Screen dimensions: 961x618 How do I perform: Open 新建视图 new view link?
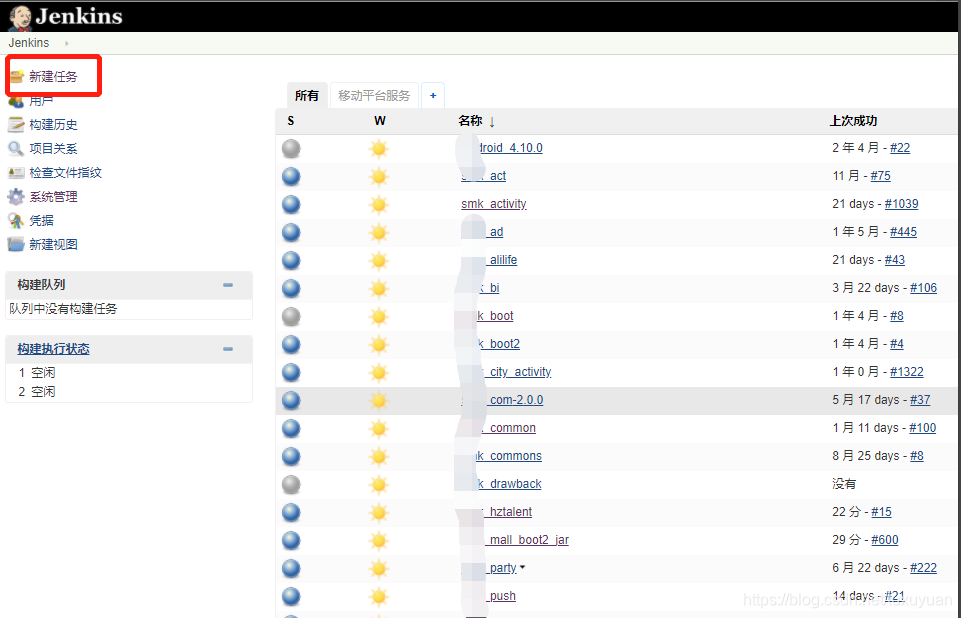tap(53, 245)
